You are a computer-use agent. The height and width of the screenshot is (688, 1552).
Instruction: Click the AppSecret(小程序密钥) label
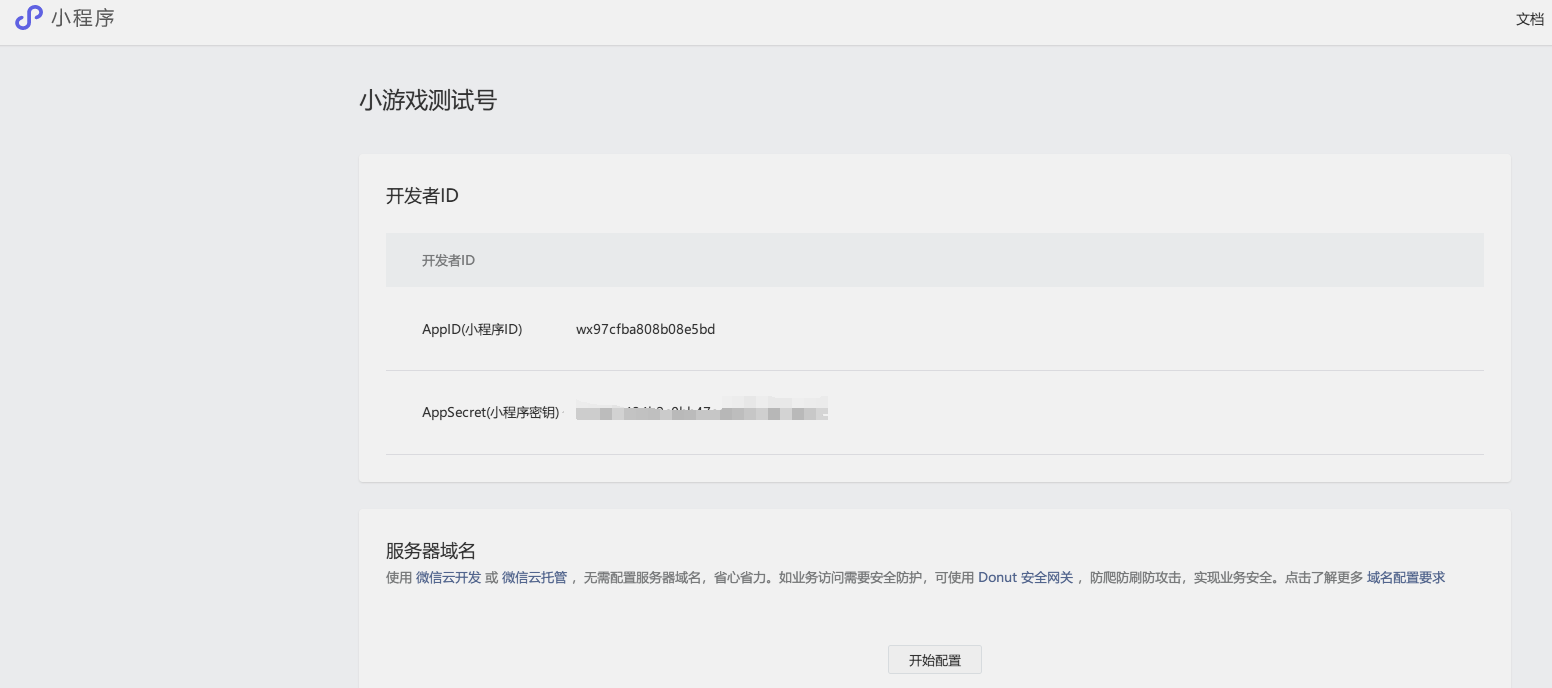[x=490, y=412]
